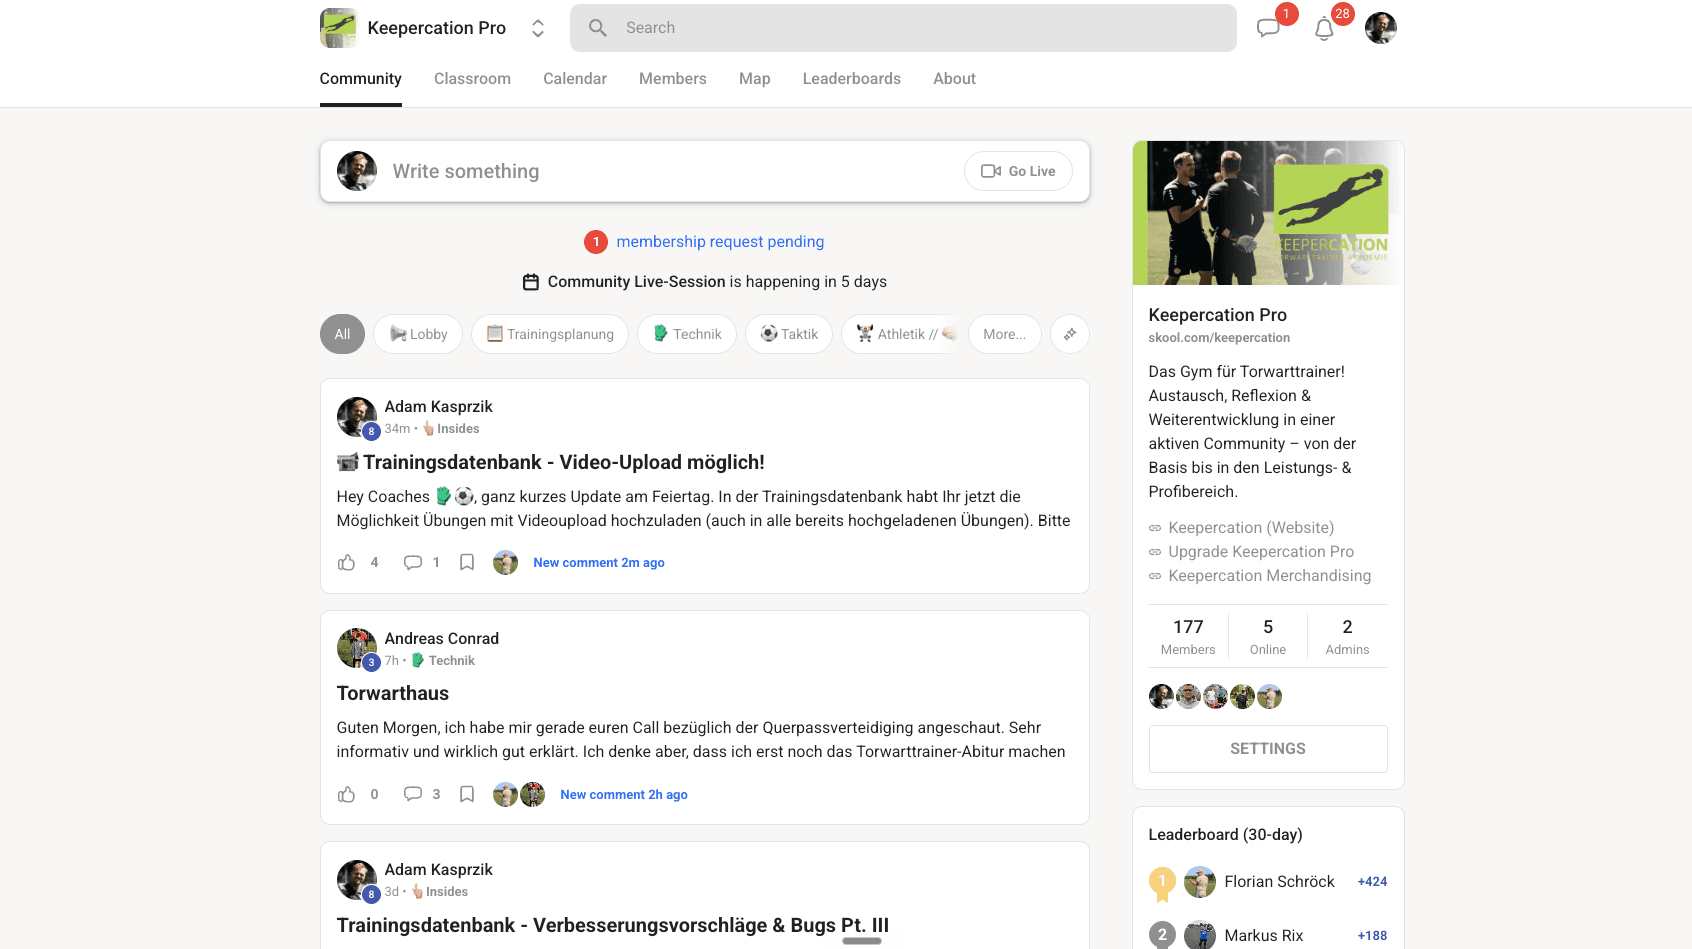Click Adam Kasprzik name on 3d post
Screen dimensions: 1692x949
439,870
